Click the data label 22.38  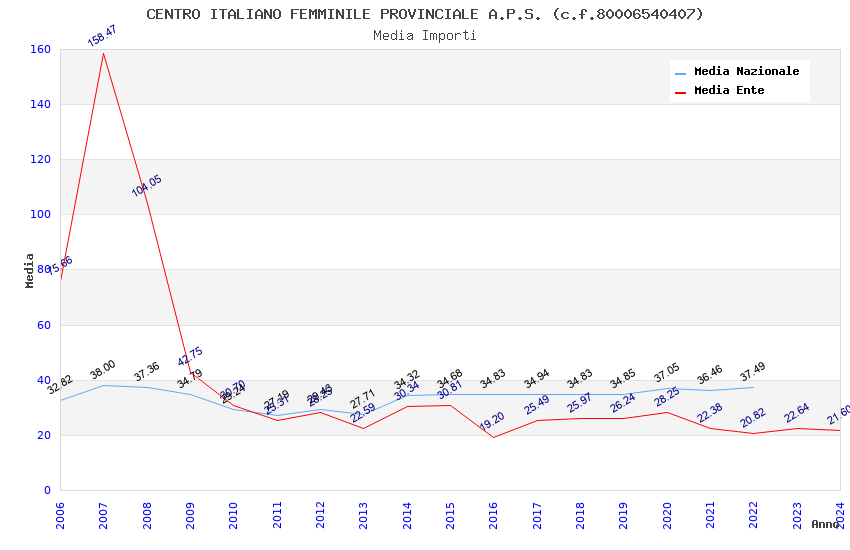click(710, 413)
